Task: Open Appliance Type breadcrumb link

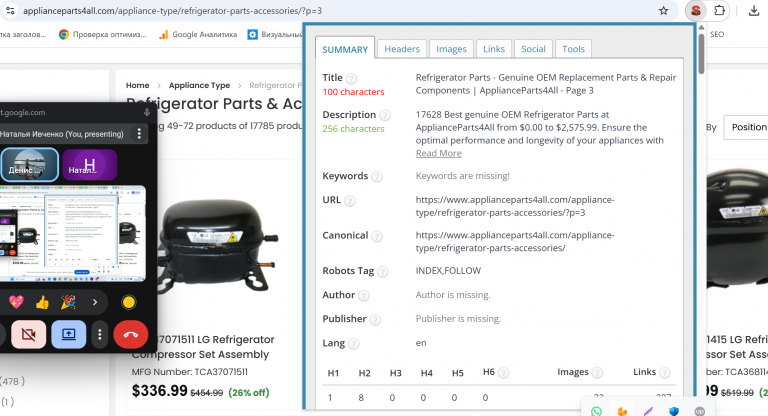Action: (x=199, y=85)
